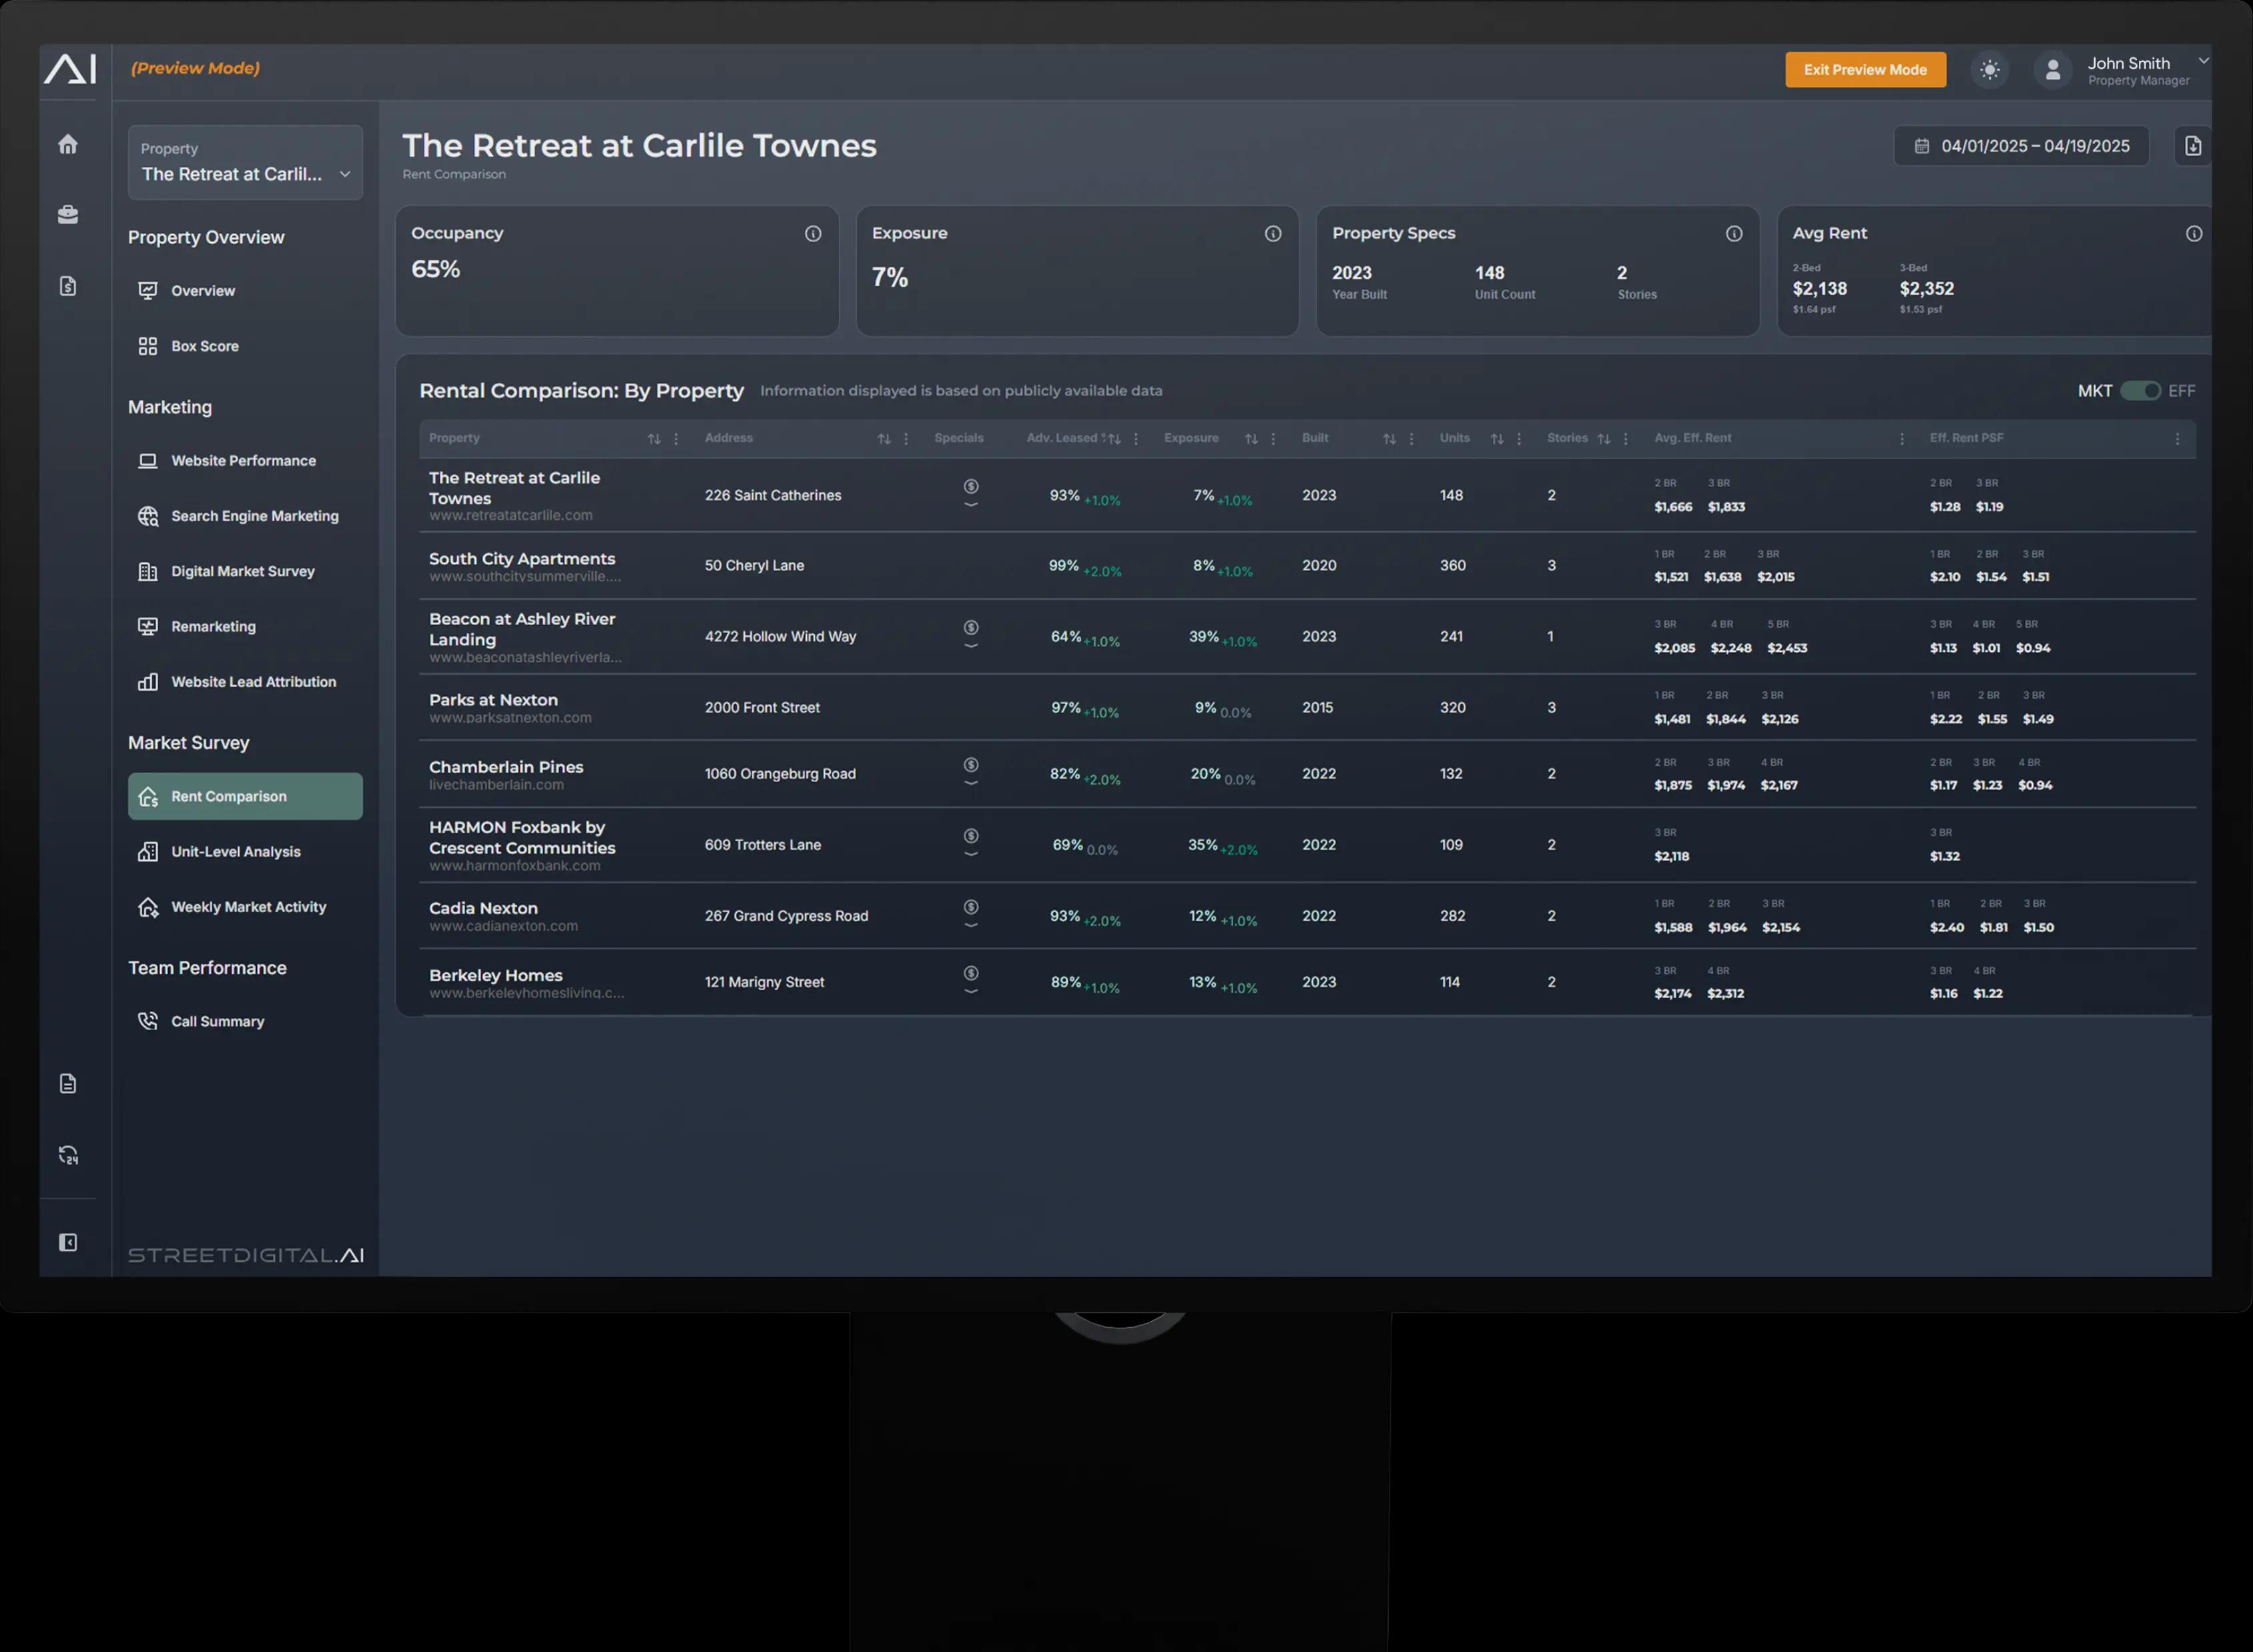
Task: Go to Digital Market Survey page
Action: (x=242, y=571)
